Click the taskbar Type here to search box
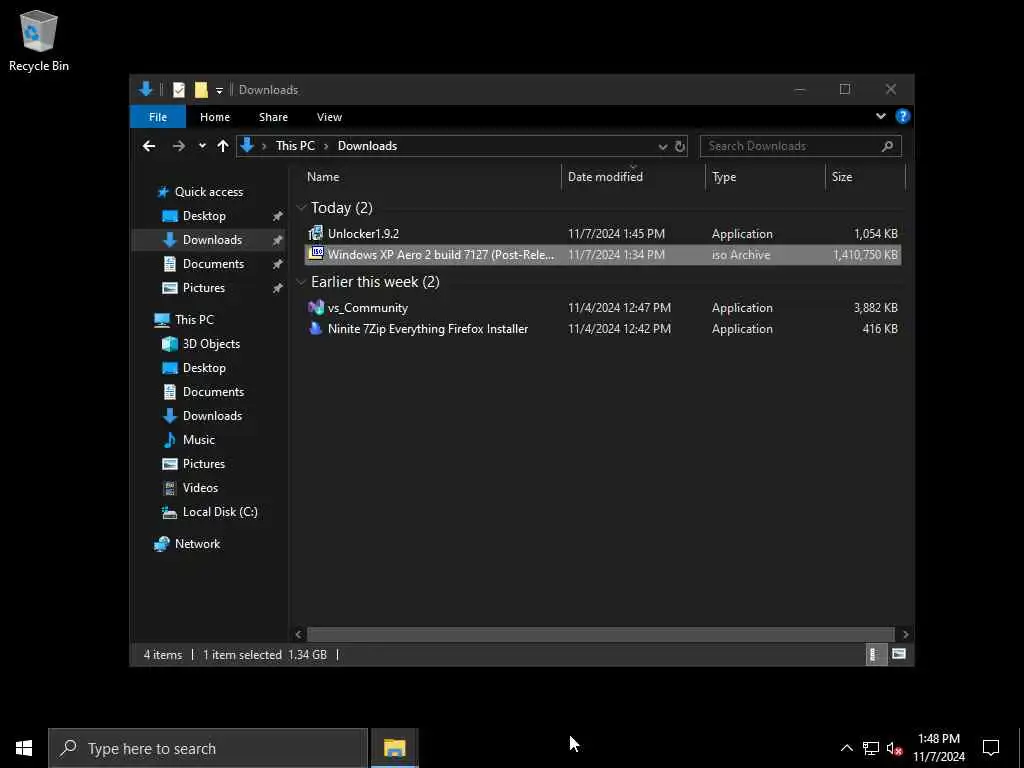This screenshot has height=768, width=1024. (x=208, y=748)
